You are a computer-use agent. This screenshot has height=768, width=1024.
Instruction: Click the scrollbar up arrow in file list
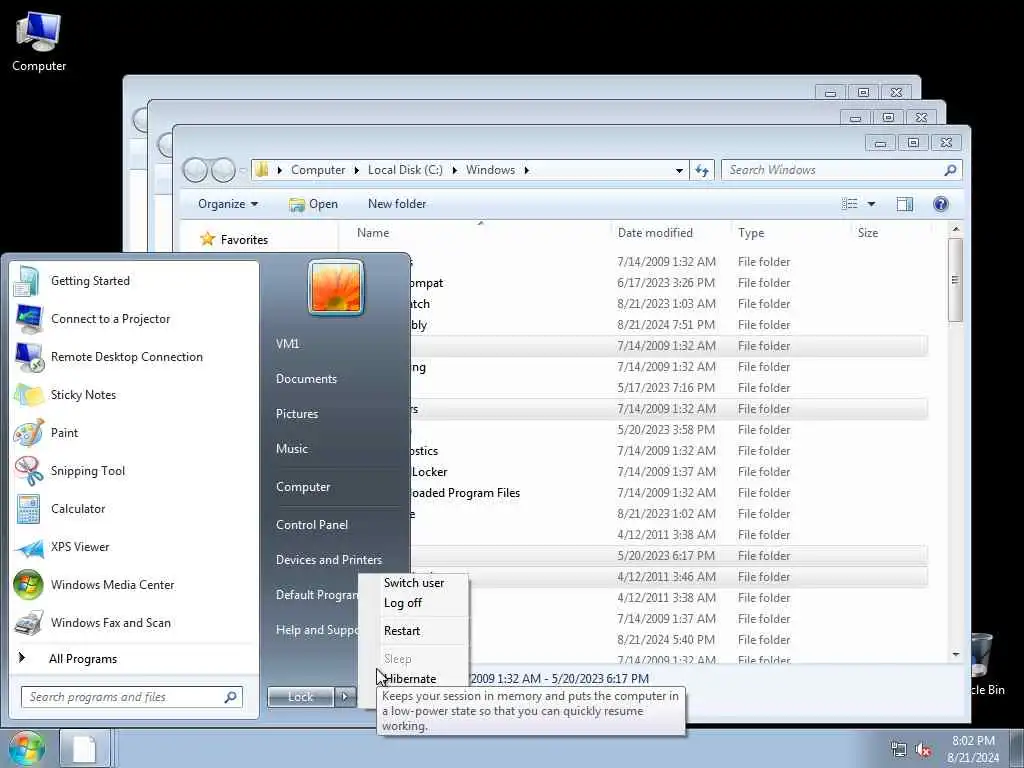coord(955,229)
